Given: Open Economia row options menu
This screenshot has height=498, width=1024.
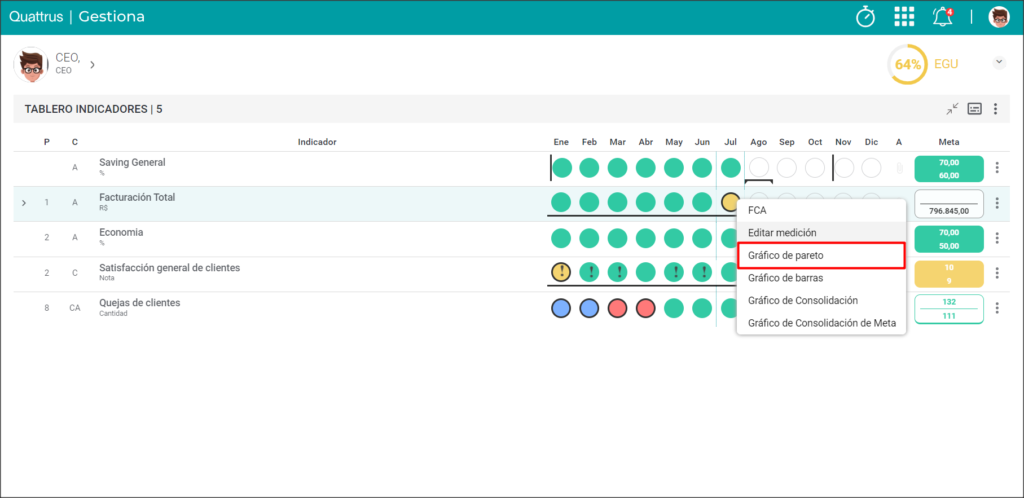Looking at the screenshot, I should pyautogui.click(x=997, y=238).
